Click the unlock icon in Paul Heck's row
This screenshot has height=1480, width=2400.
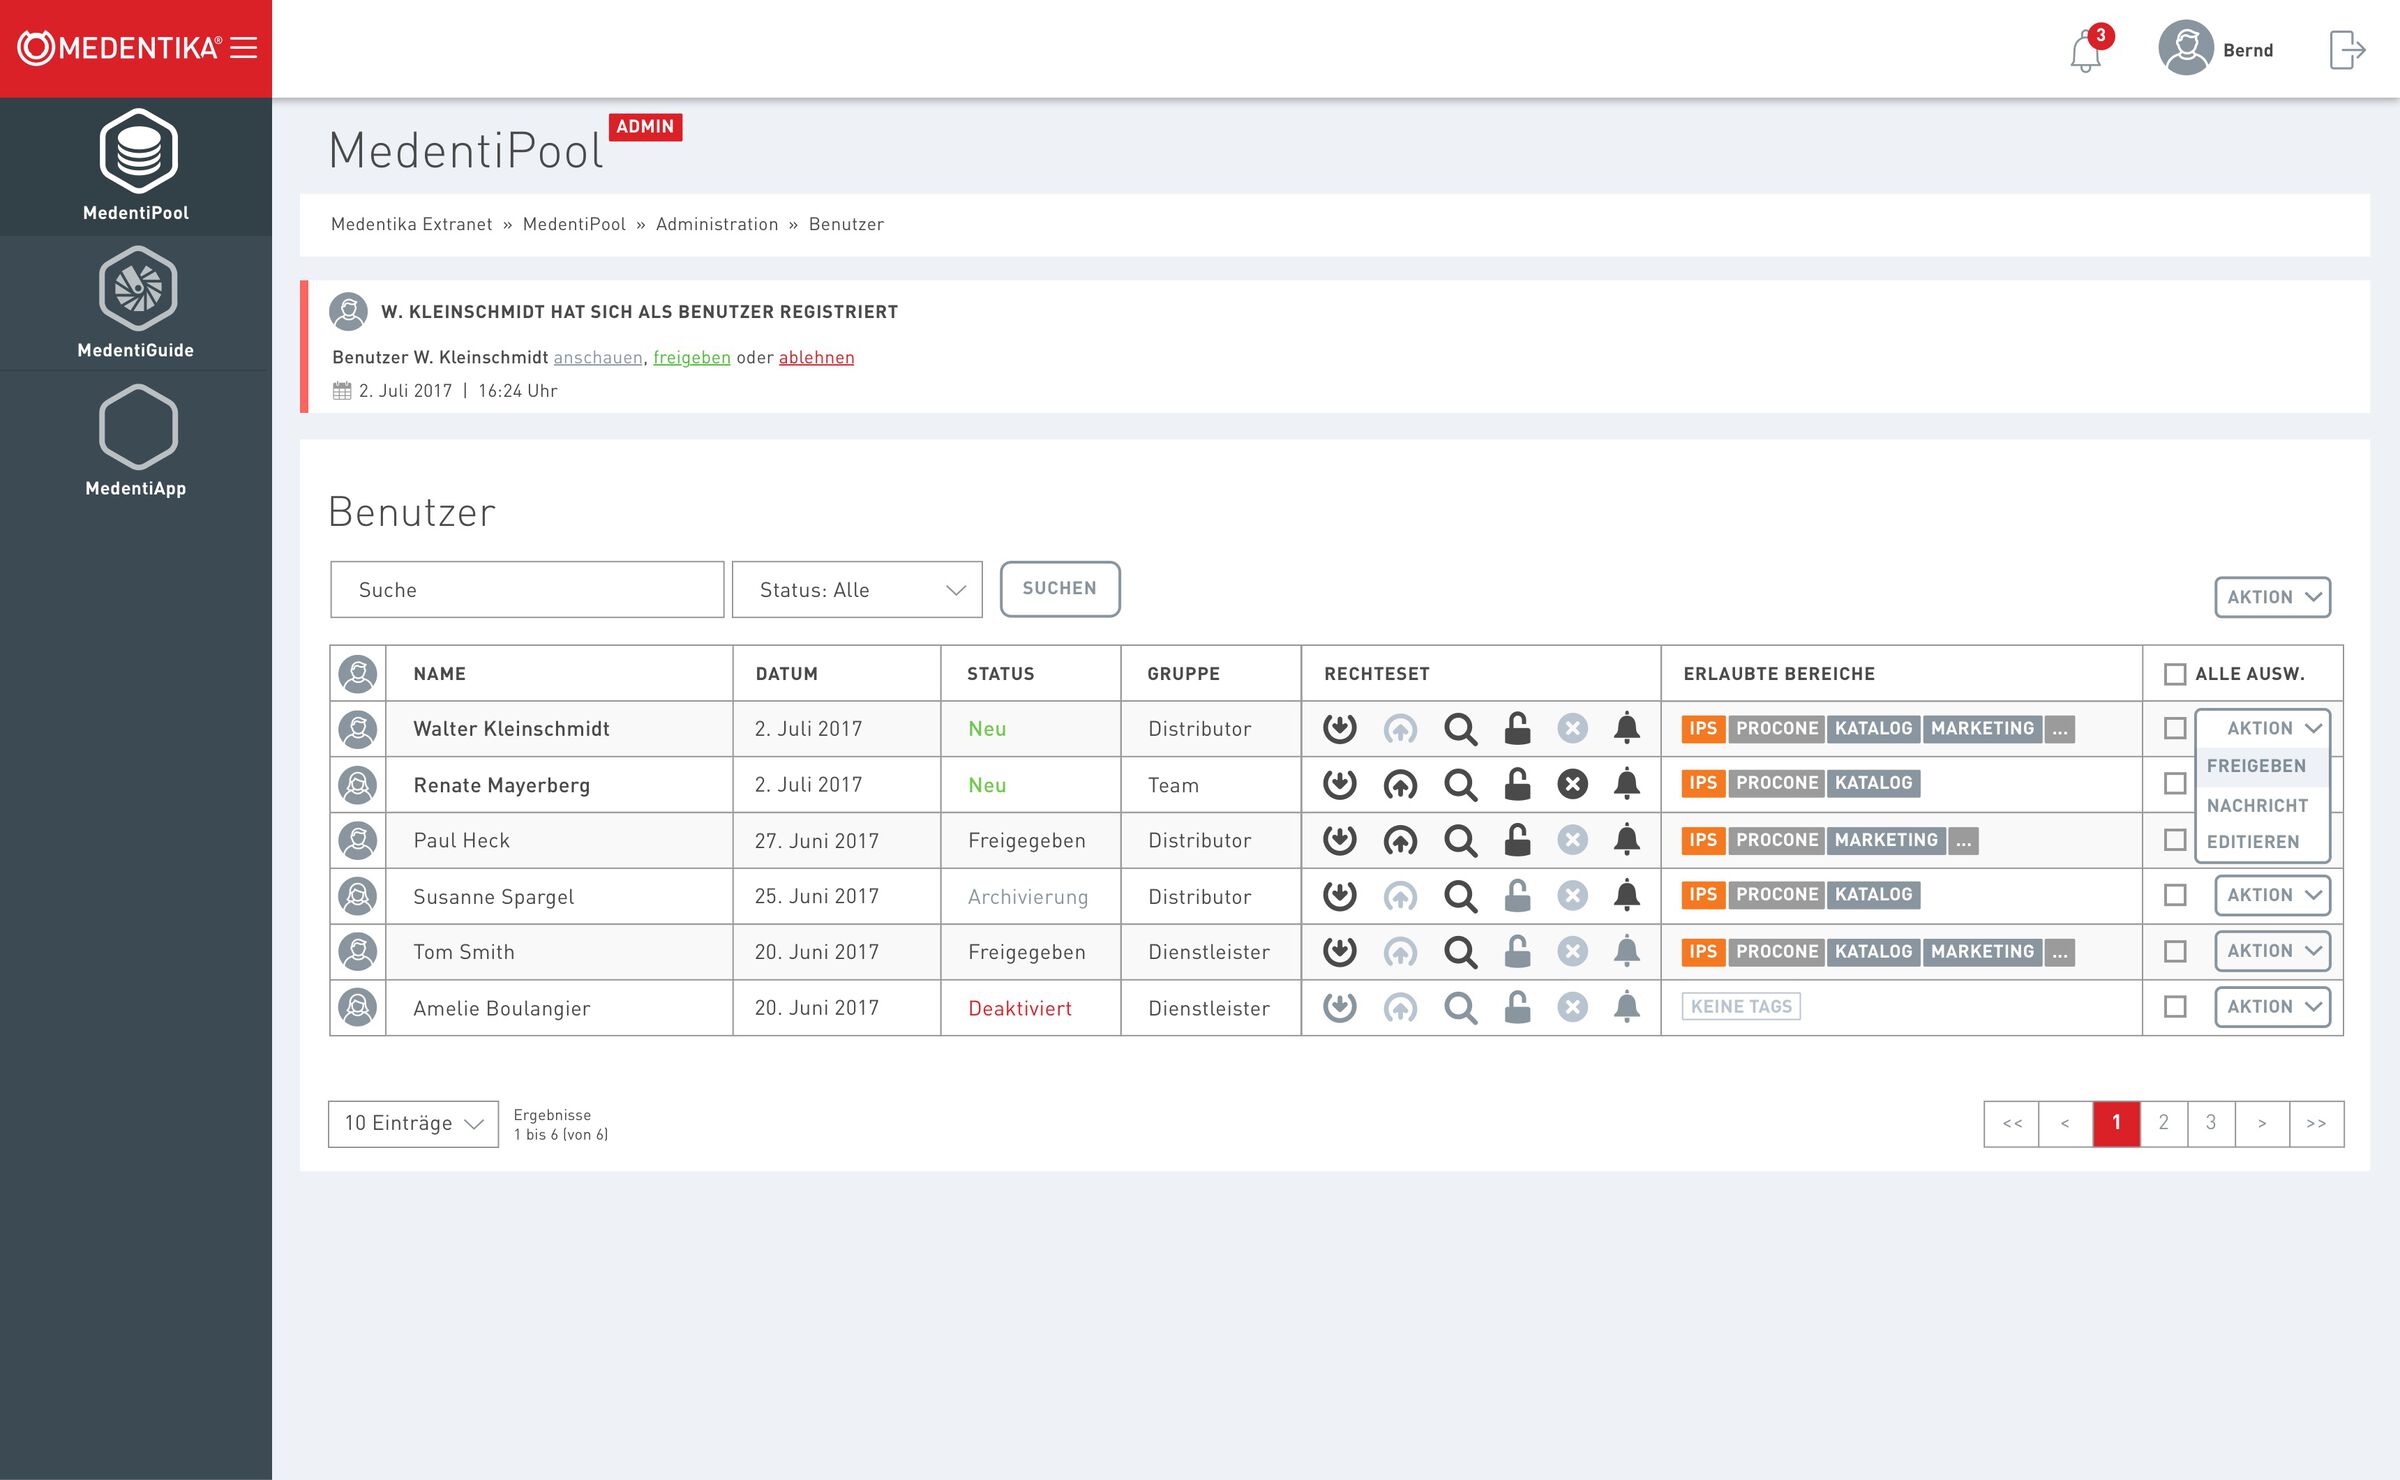pos(1517,840)
